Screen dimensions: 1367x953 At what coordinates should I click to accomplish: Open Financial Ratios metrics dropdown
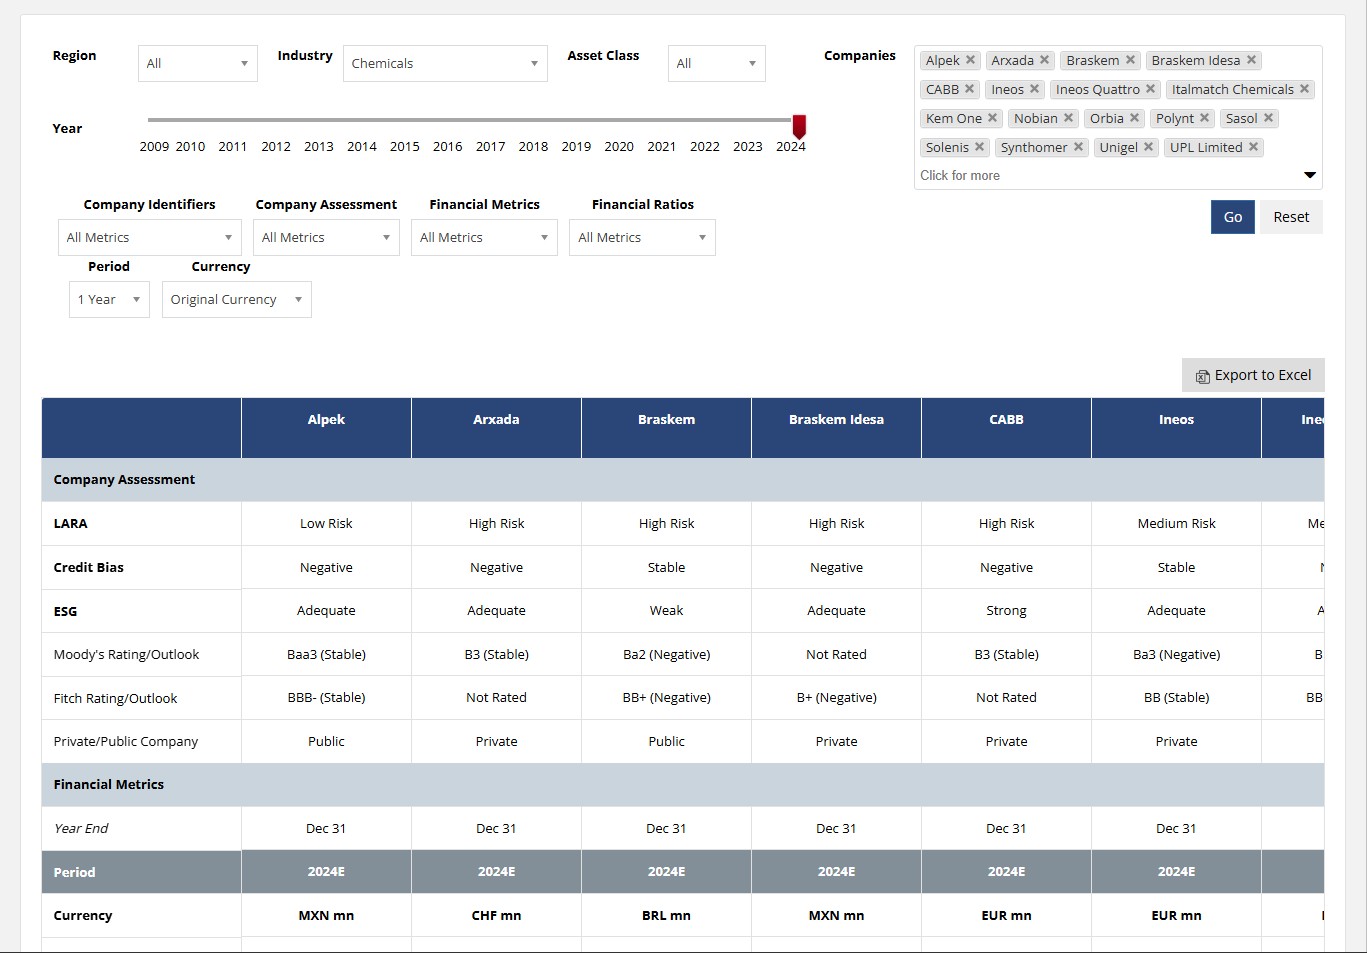(642, 237)
